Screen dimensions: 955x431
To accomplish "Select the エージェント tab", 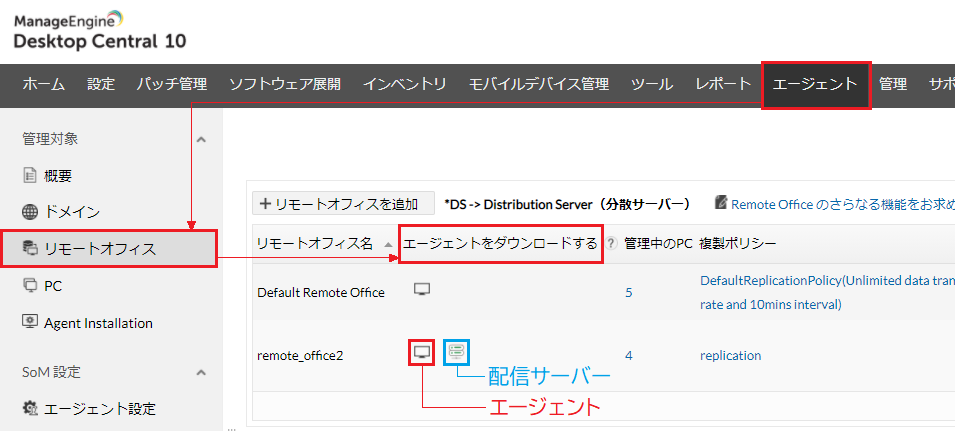I will 816,85.
